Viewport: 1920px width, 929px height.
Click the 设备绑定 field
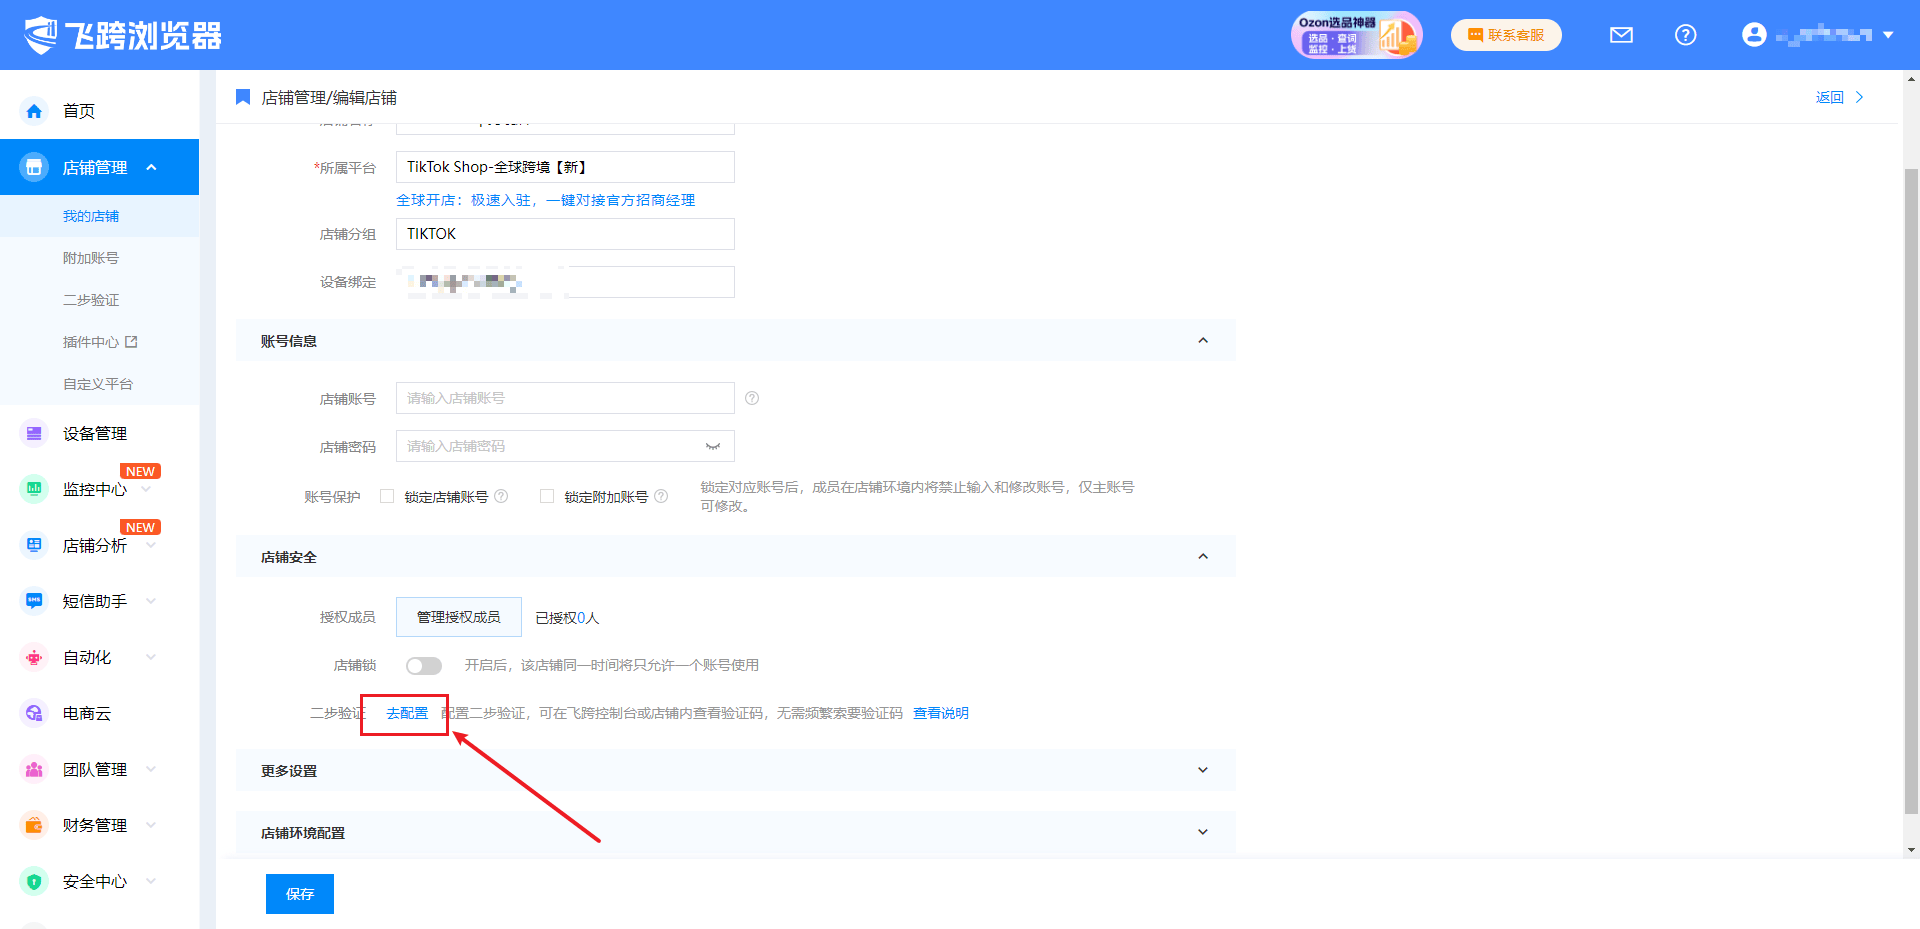click(565, 282)
